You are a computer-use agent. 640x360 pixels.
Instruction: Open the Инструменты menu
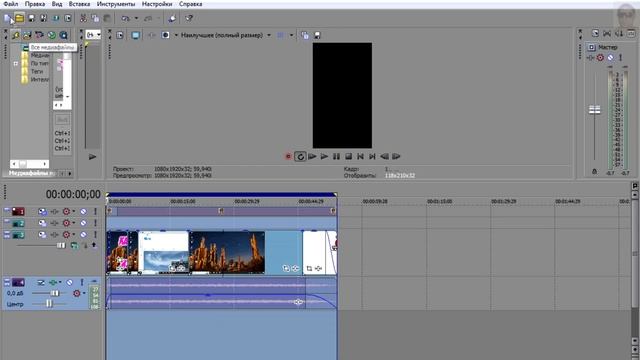point(116,4)
